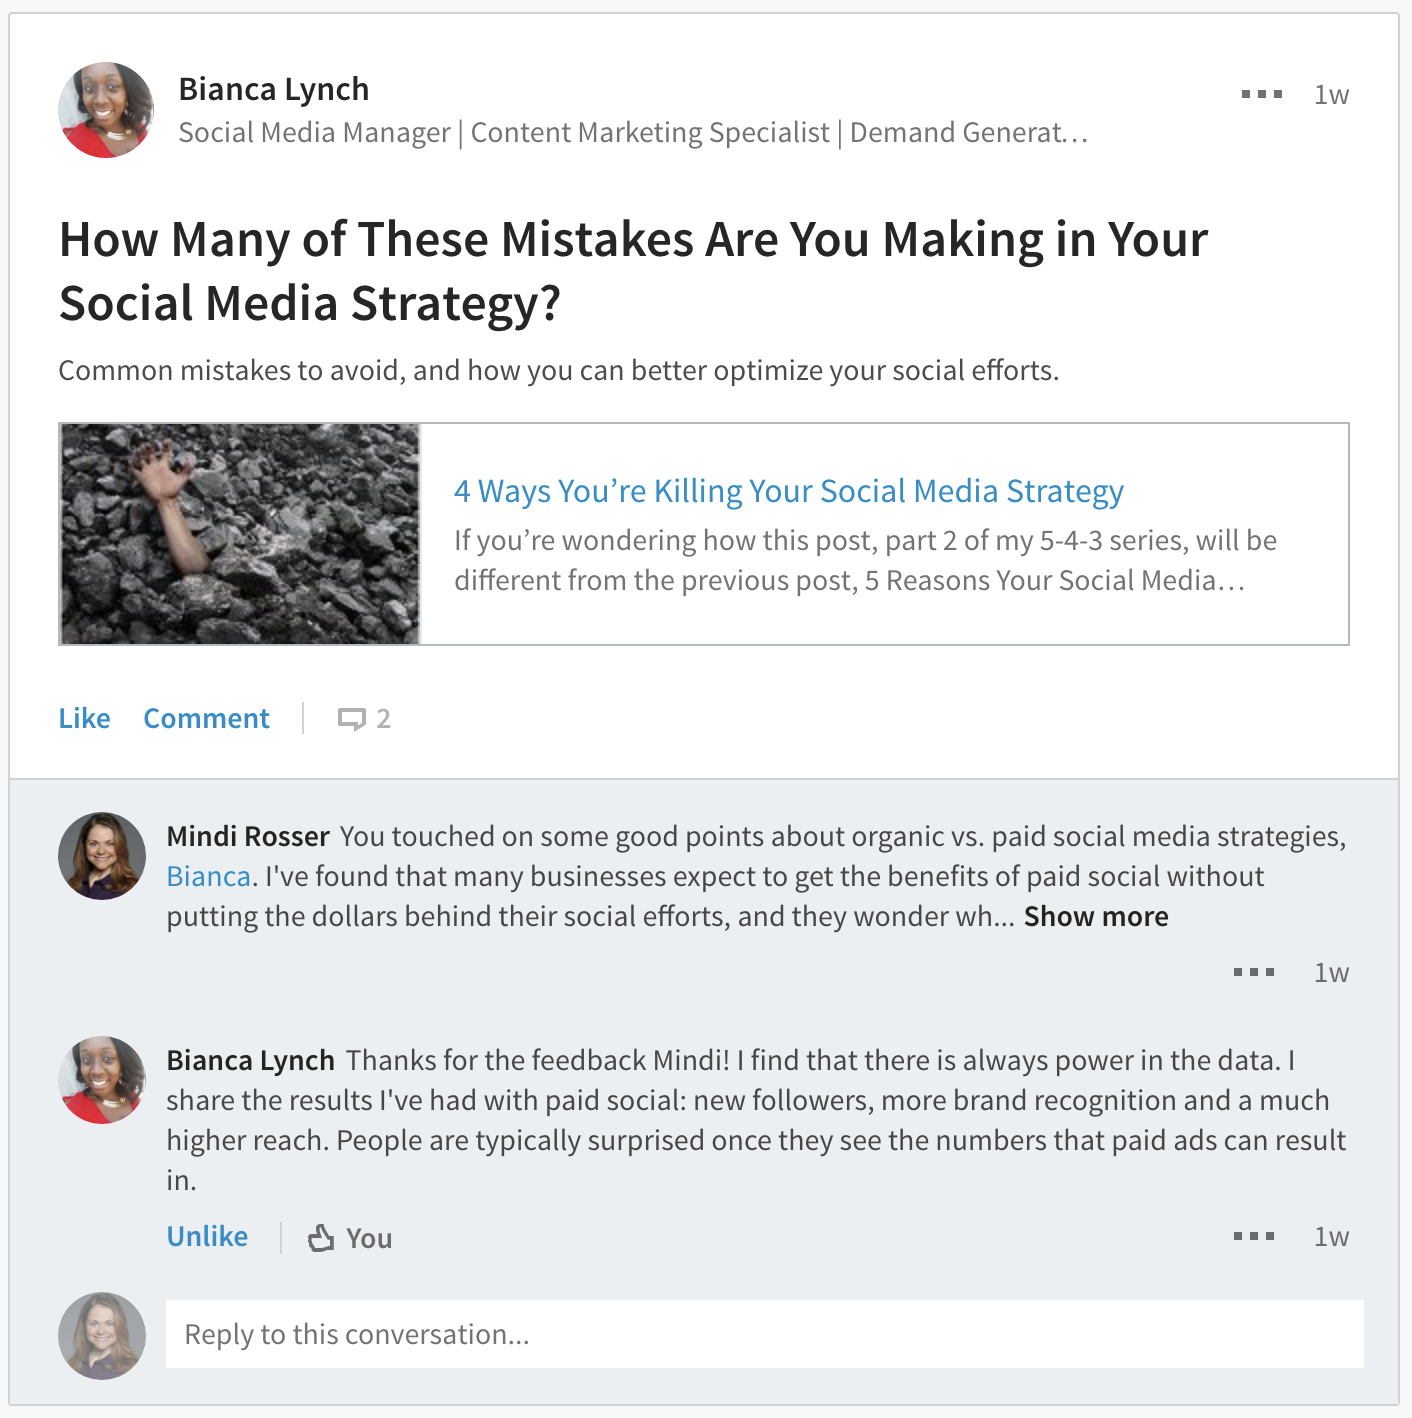Expand Mindi's comment with Show more
Screen dimensions: 1412x1418
[x=1096, y=917]
